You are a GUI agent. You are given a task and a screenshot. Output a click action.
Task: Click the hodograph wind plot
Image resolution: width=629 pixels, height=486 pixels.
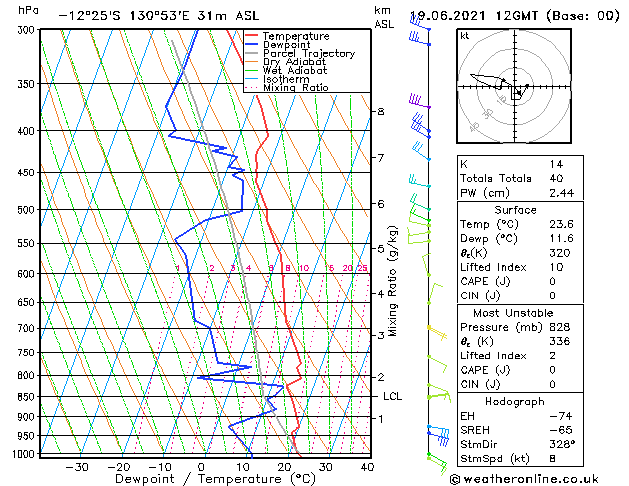(514, 86)
